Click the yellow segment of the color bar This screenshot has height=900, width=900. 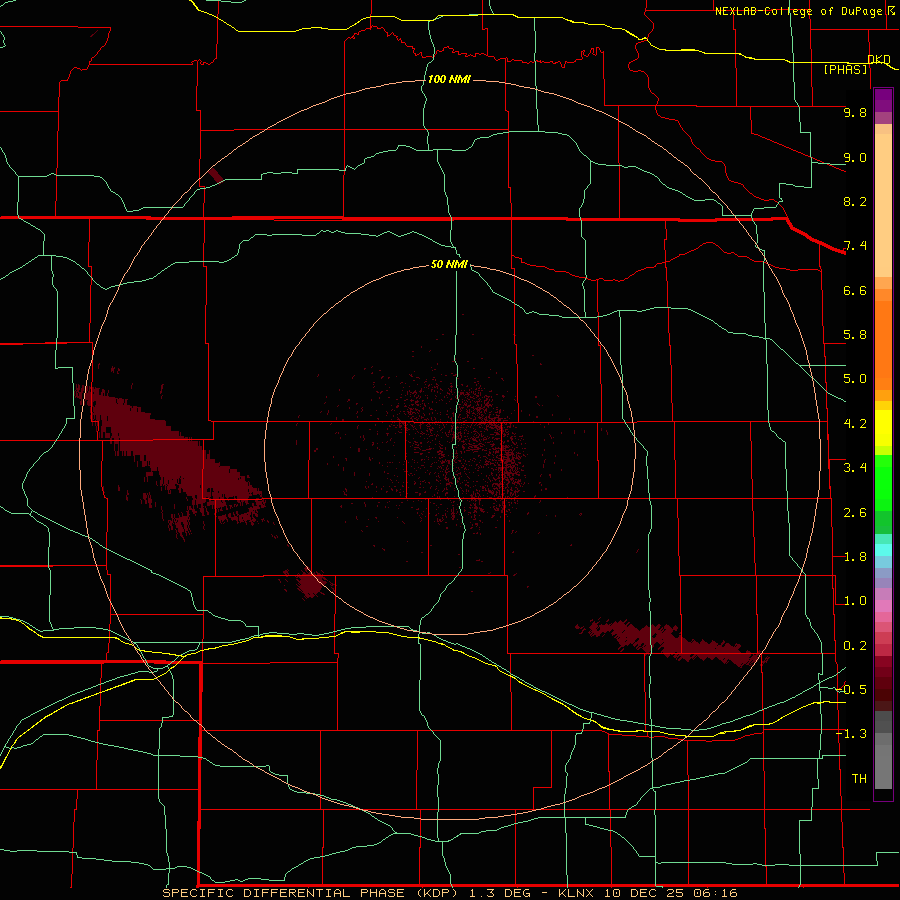pyautogui.click(x=883, y=428)
